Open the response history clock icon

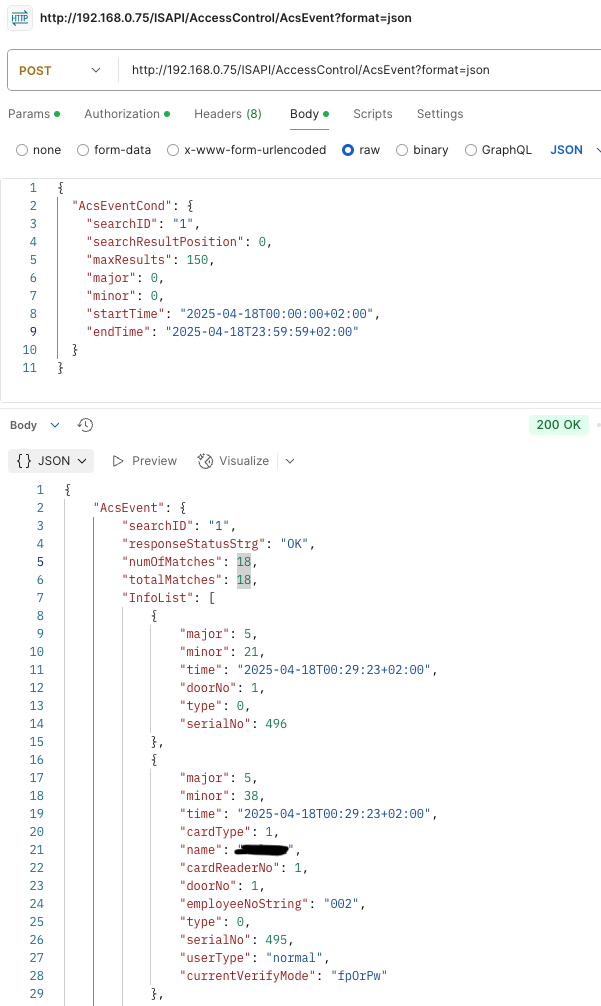click(x=86, y=425)
